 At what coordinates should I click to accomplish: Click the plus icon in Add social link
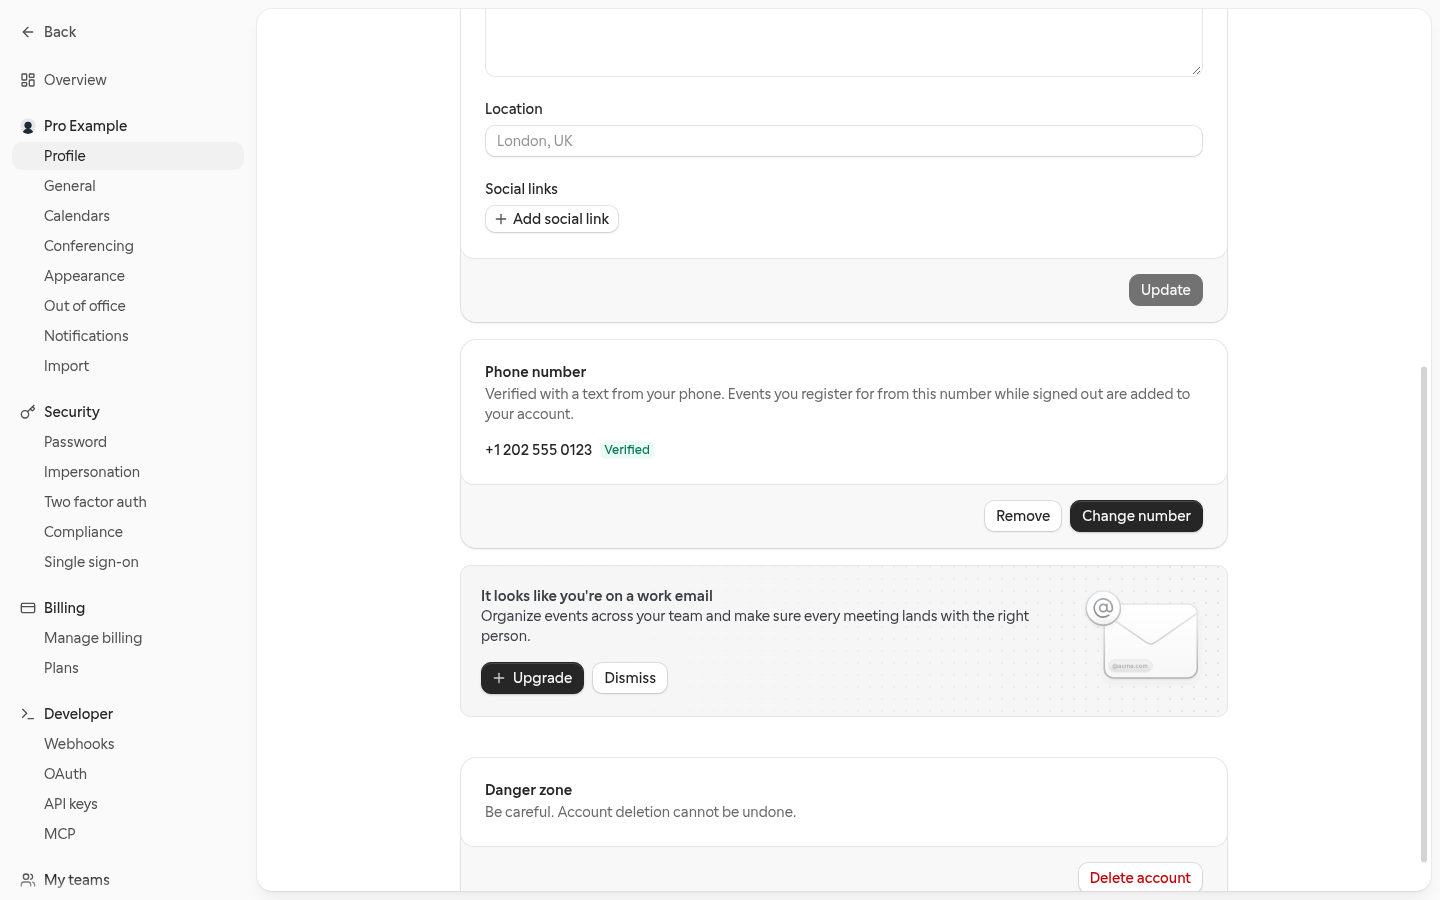coord(501,219)
